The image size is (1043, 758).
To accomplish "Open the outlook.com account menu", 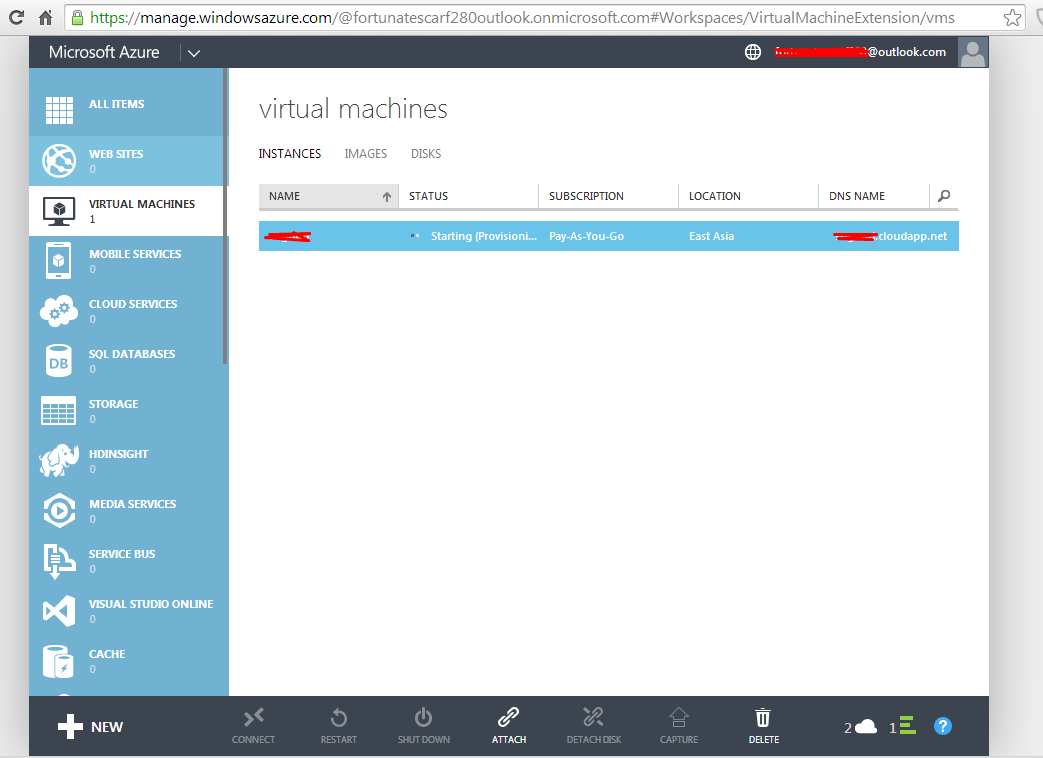I will (x=860, y=52).
